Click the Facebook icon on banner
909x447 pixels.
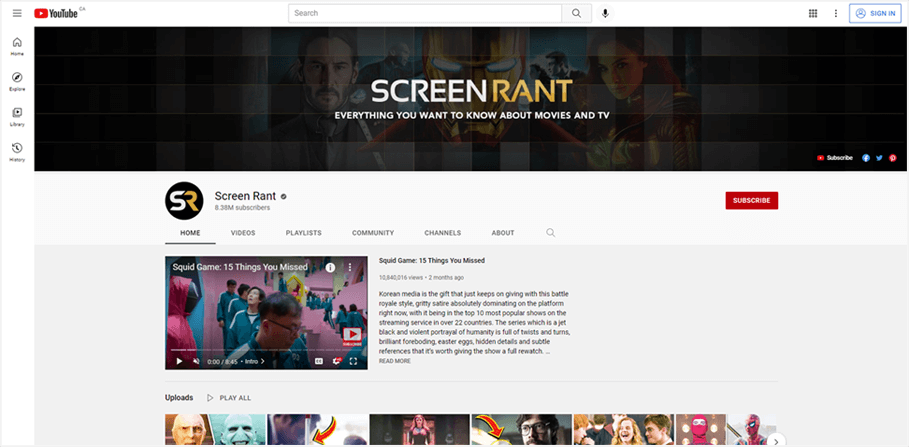(x=866, y=158)
